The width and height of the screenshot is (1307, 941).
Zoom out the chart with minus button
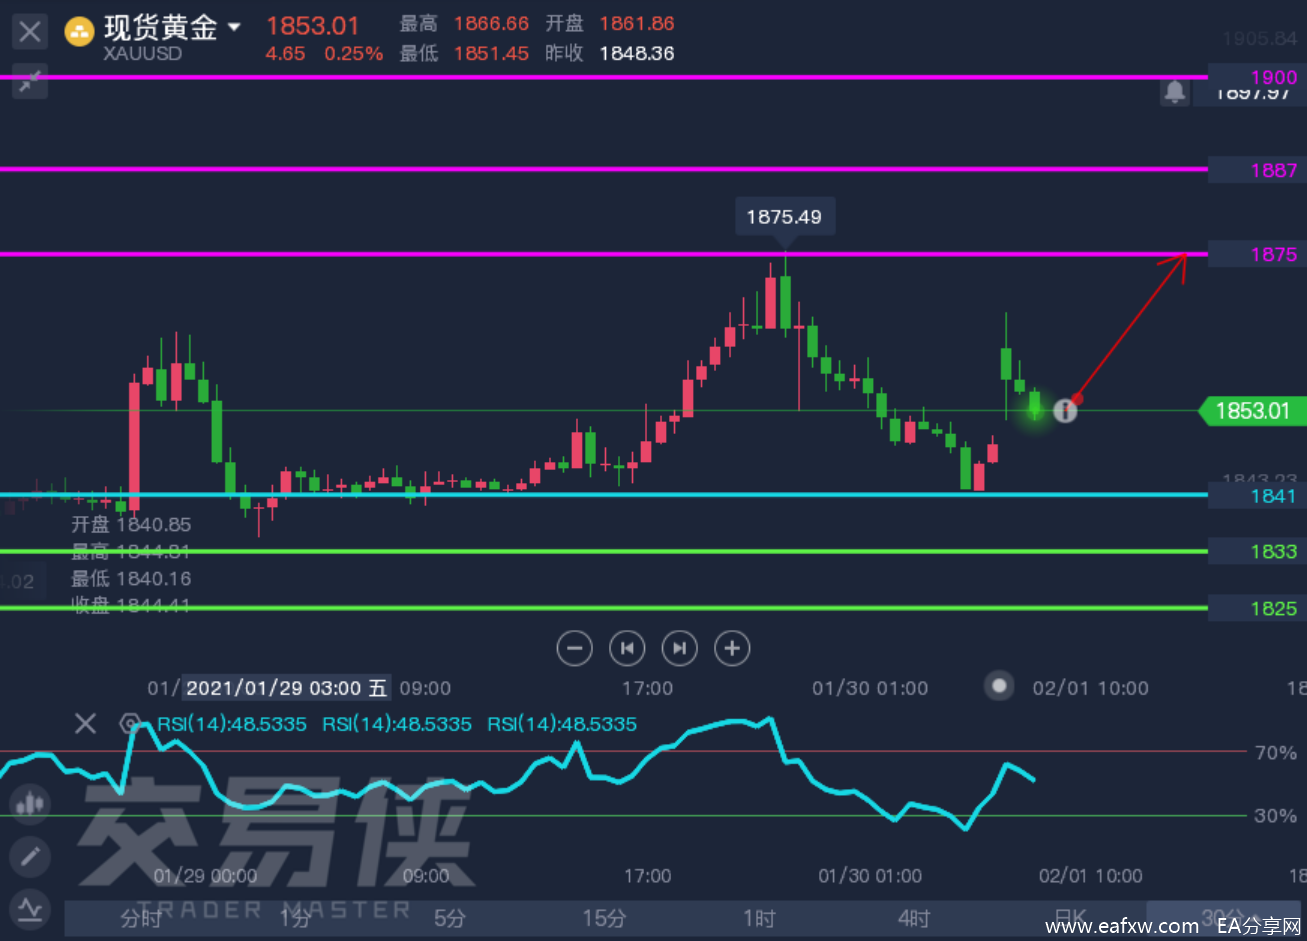(x=575, y=648)
